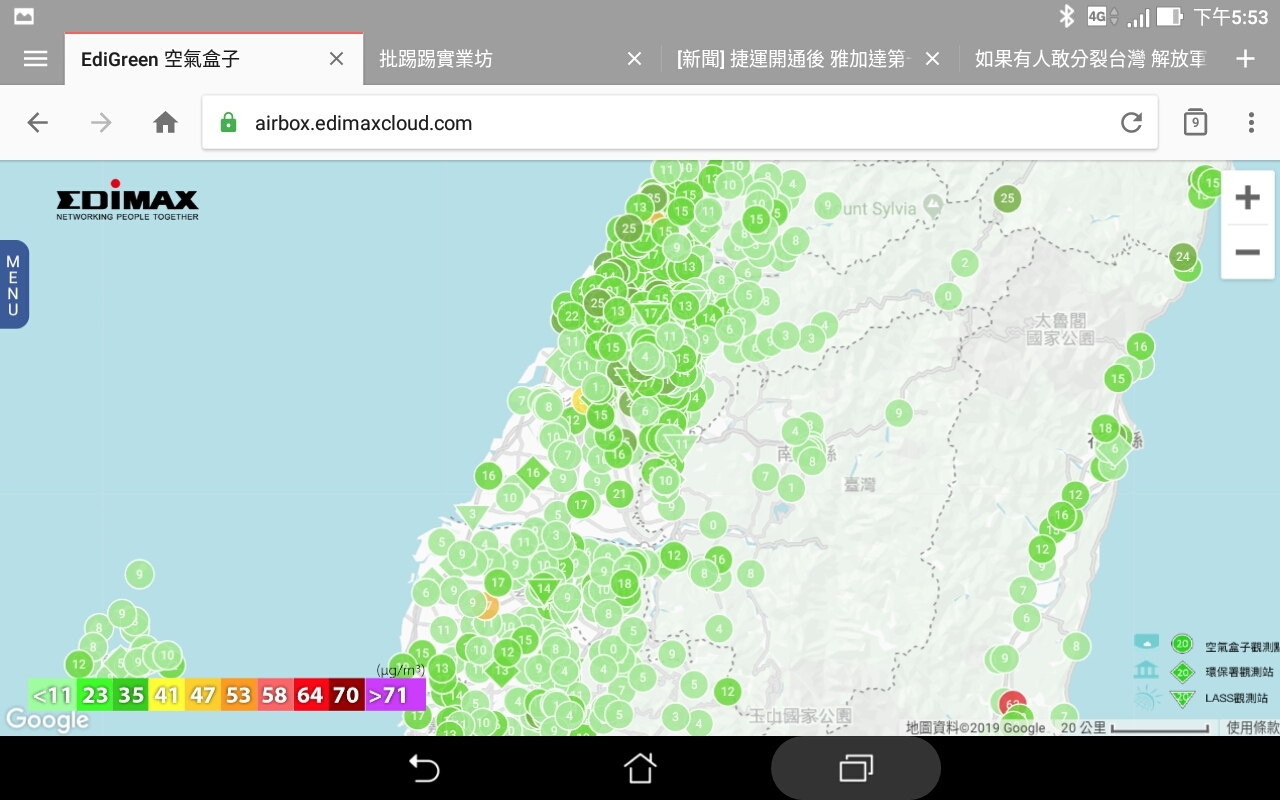
Task: Click the 58 salmon legend swatch
Action: coord(275,695)
